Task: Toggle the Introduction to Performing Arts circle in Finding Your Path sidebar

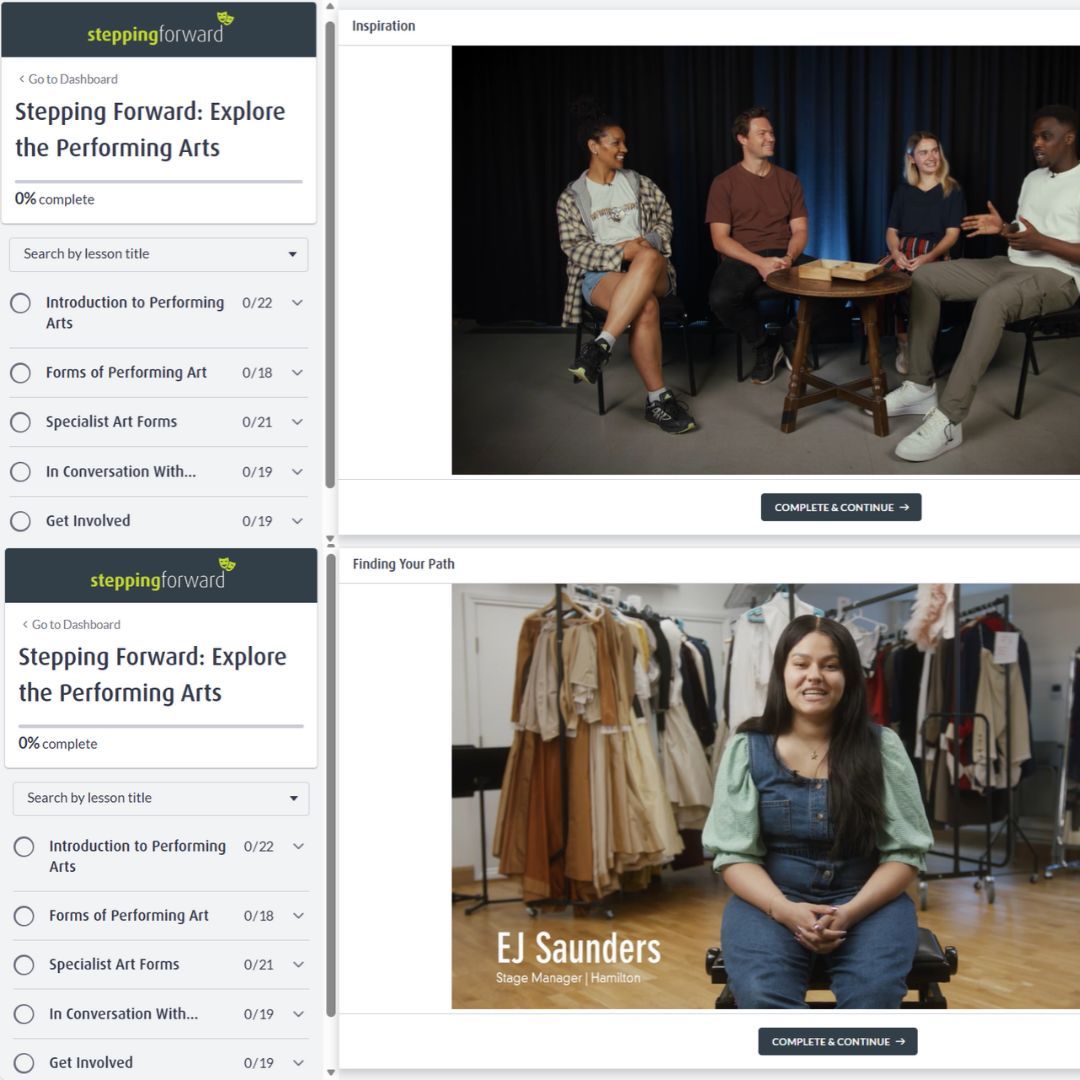Action: pos(24,847)
